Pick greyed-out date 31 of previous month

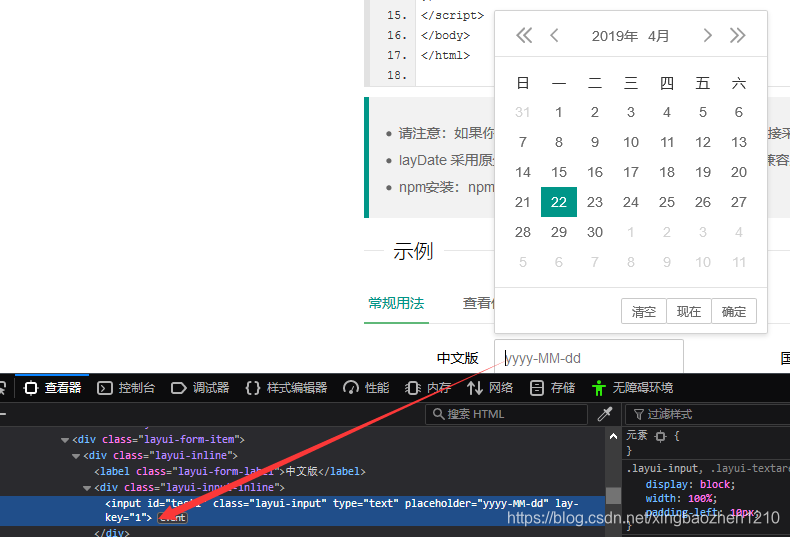522,112
